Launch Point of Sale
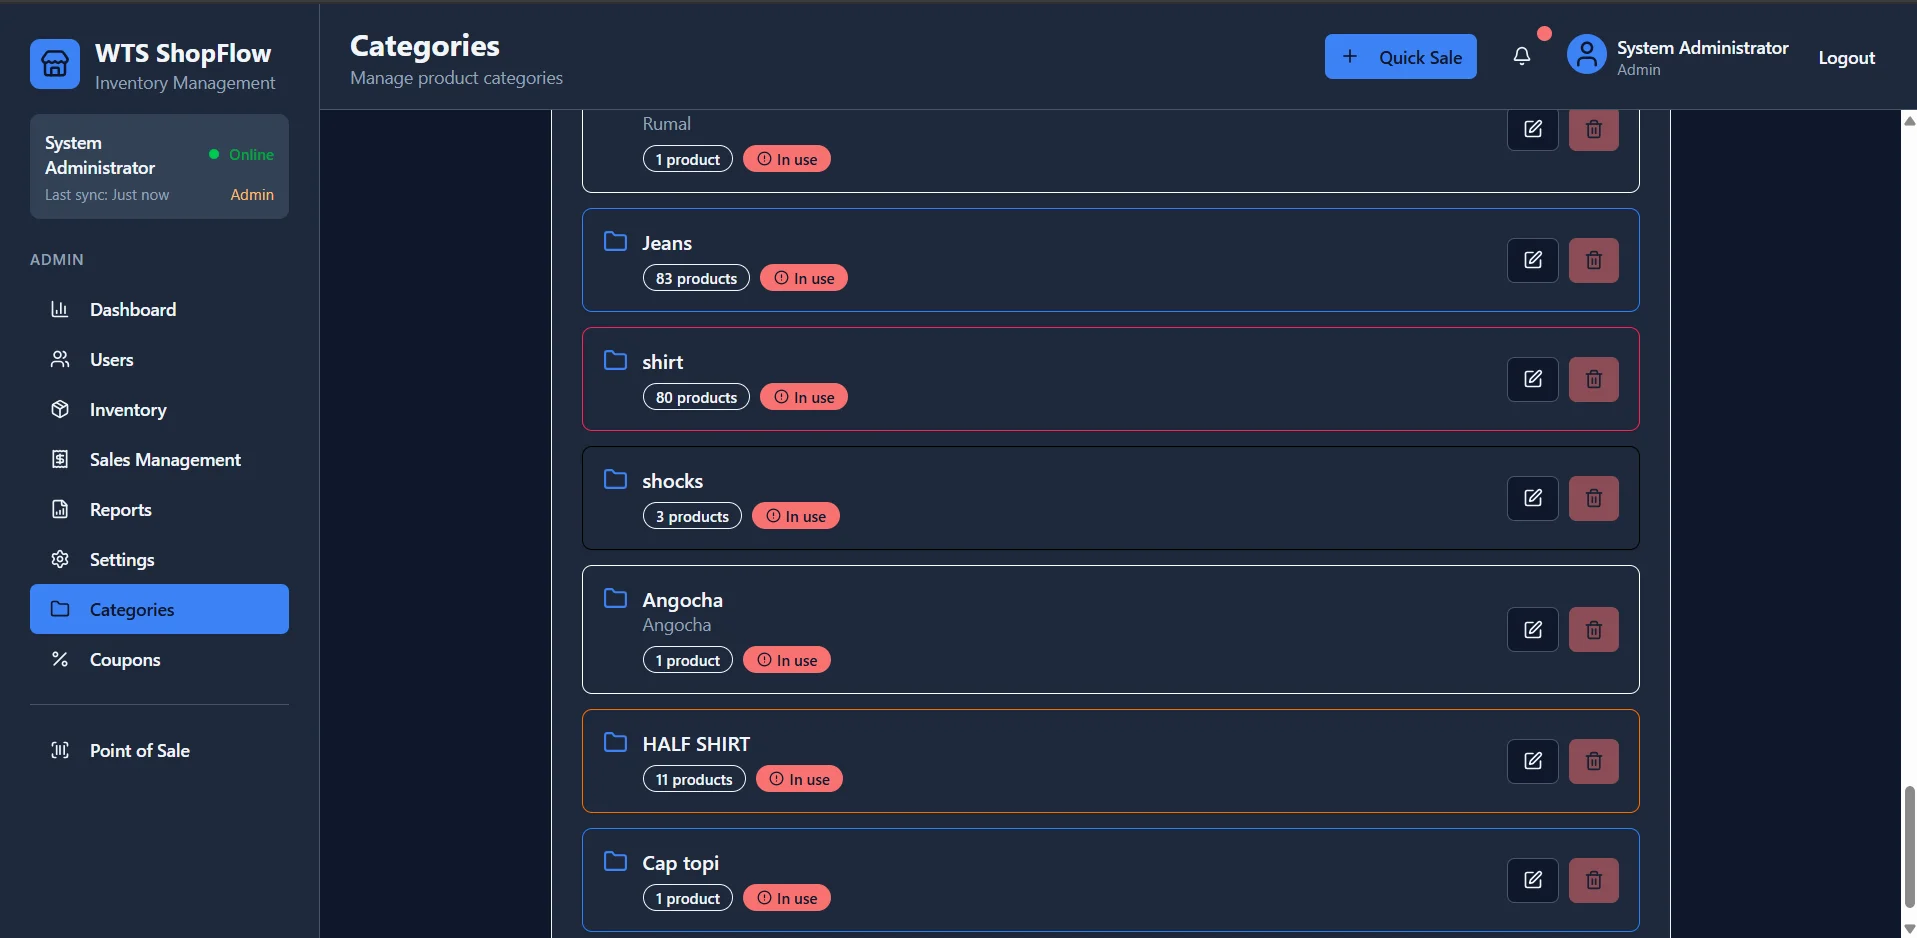 coord(159,751)
